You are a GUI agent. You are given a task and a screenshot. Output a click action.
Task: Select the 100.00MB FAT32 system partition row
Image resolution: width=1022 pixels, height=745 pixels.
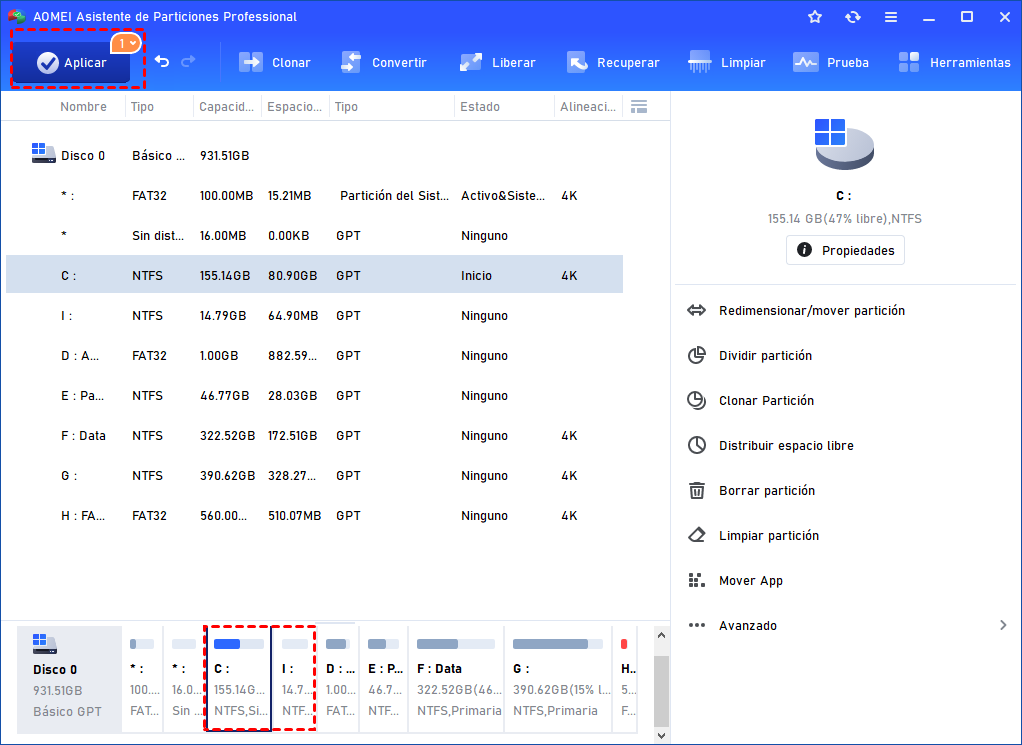[x=314, y=196]
